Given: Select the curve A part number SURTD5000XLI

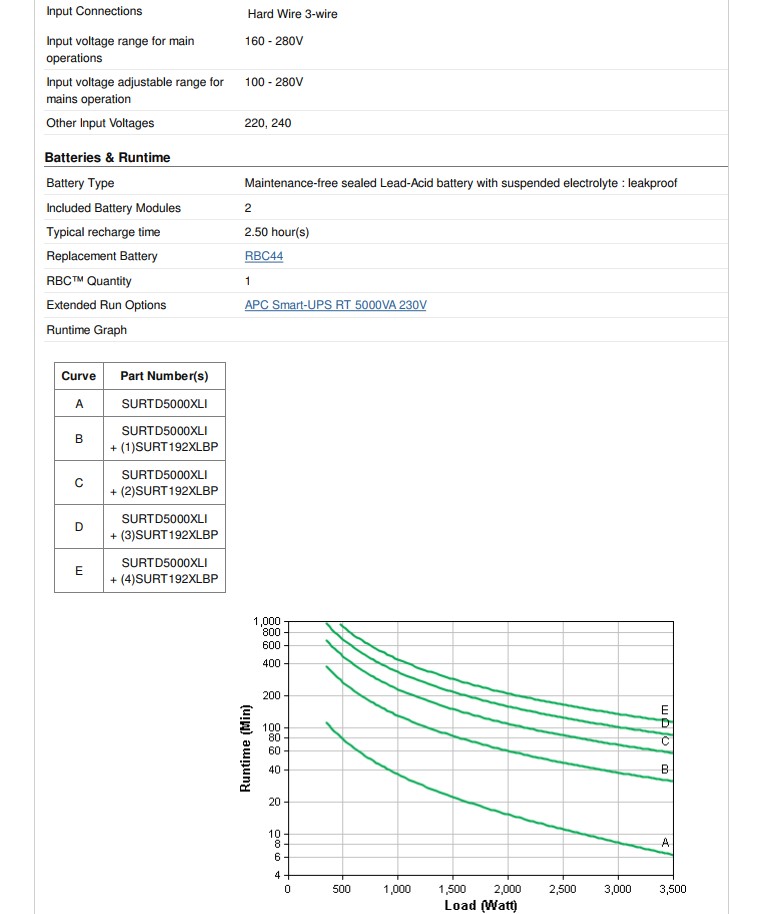Looking at the screenshot, I should point(164,404).
